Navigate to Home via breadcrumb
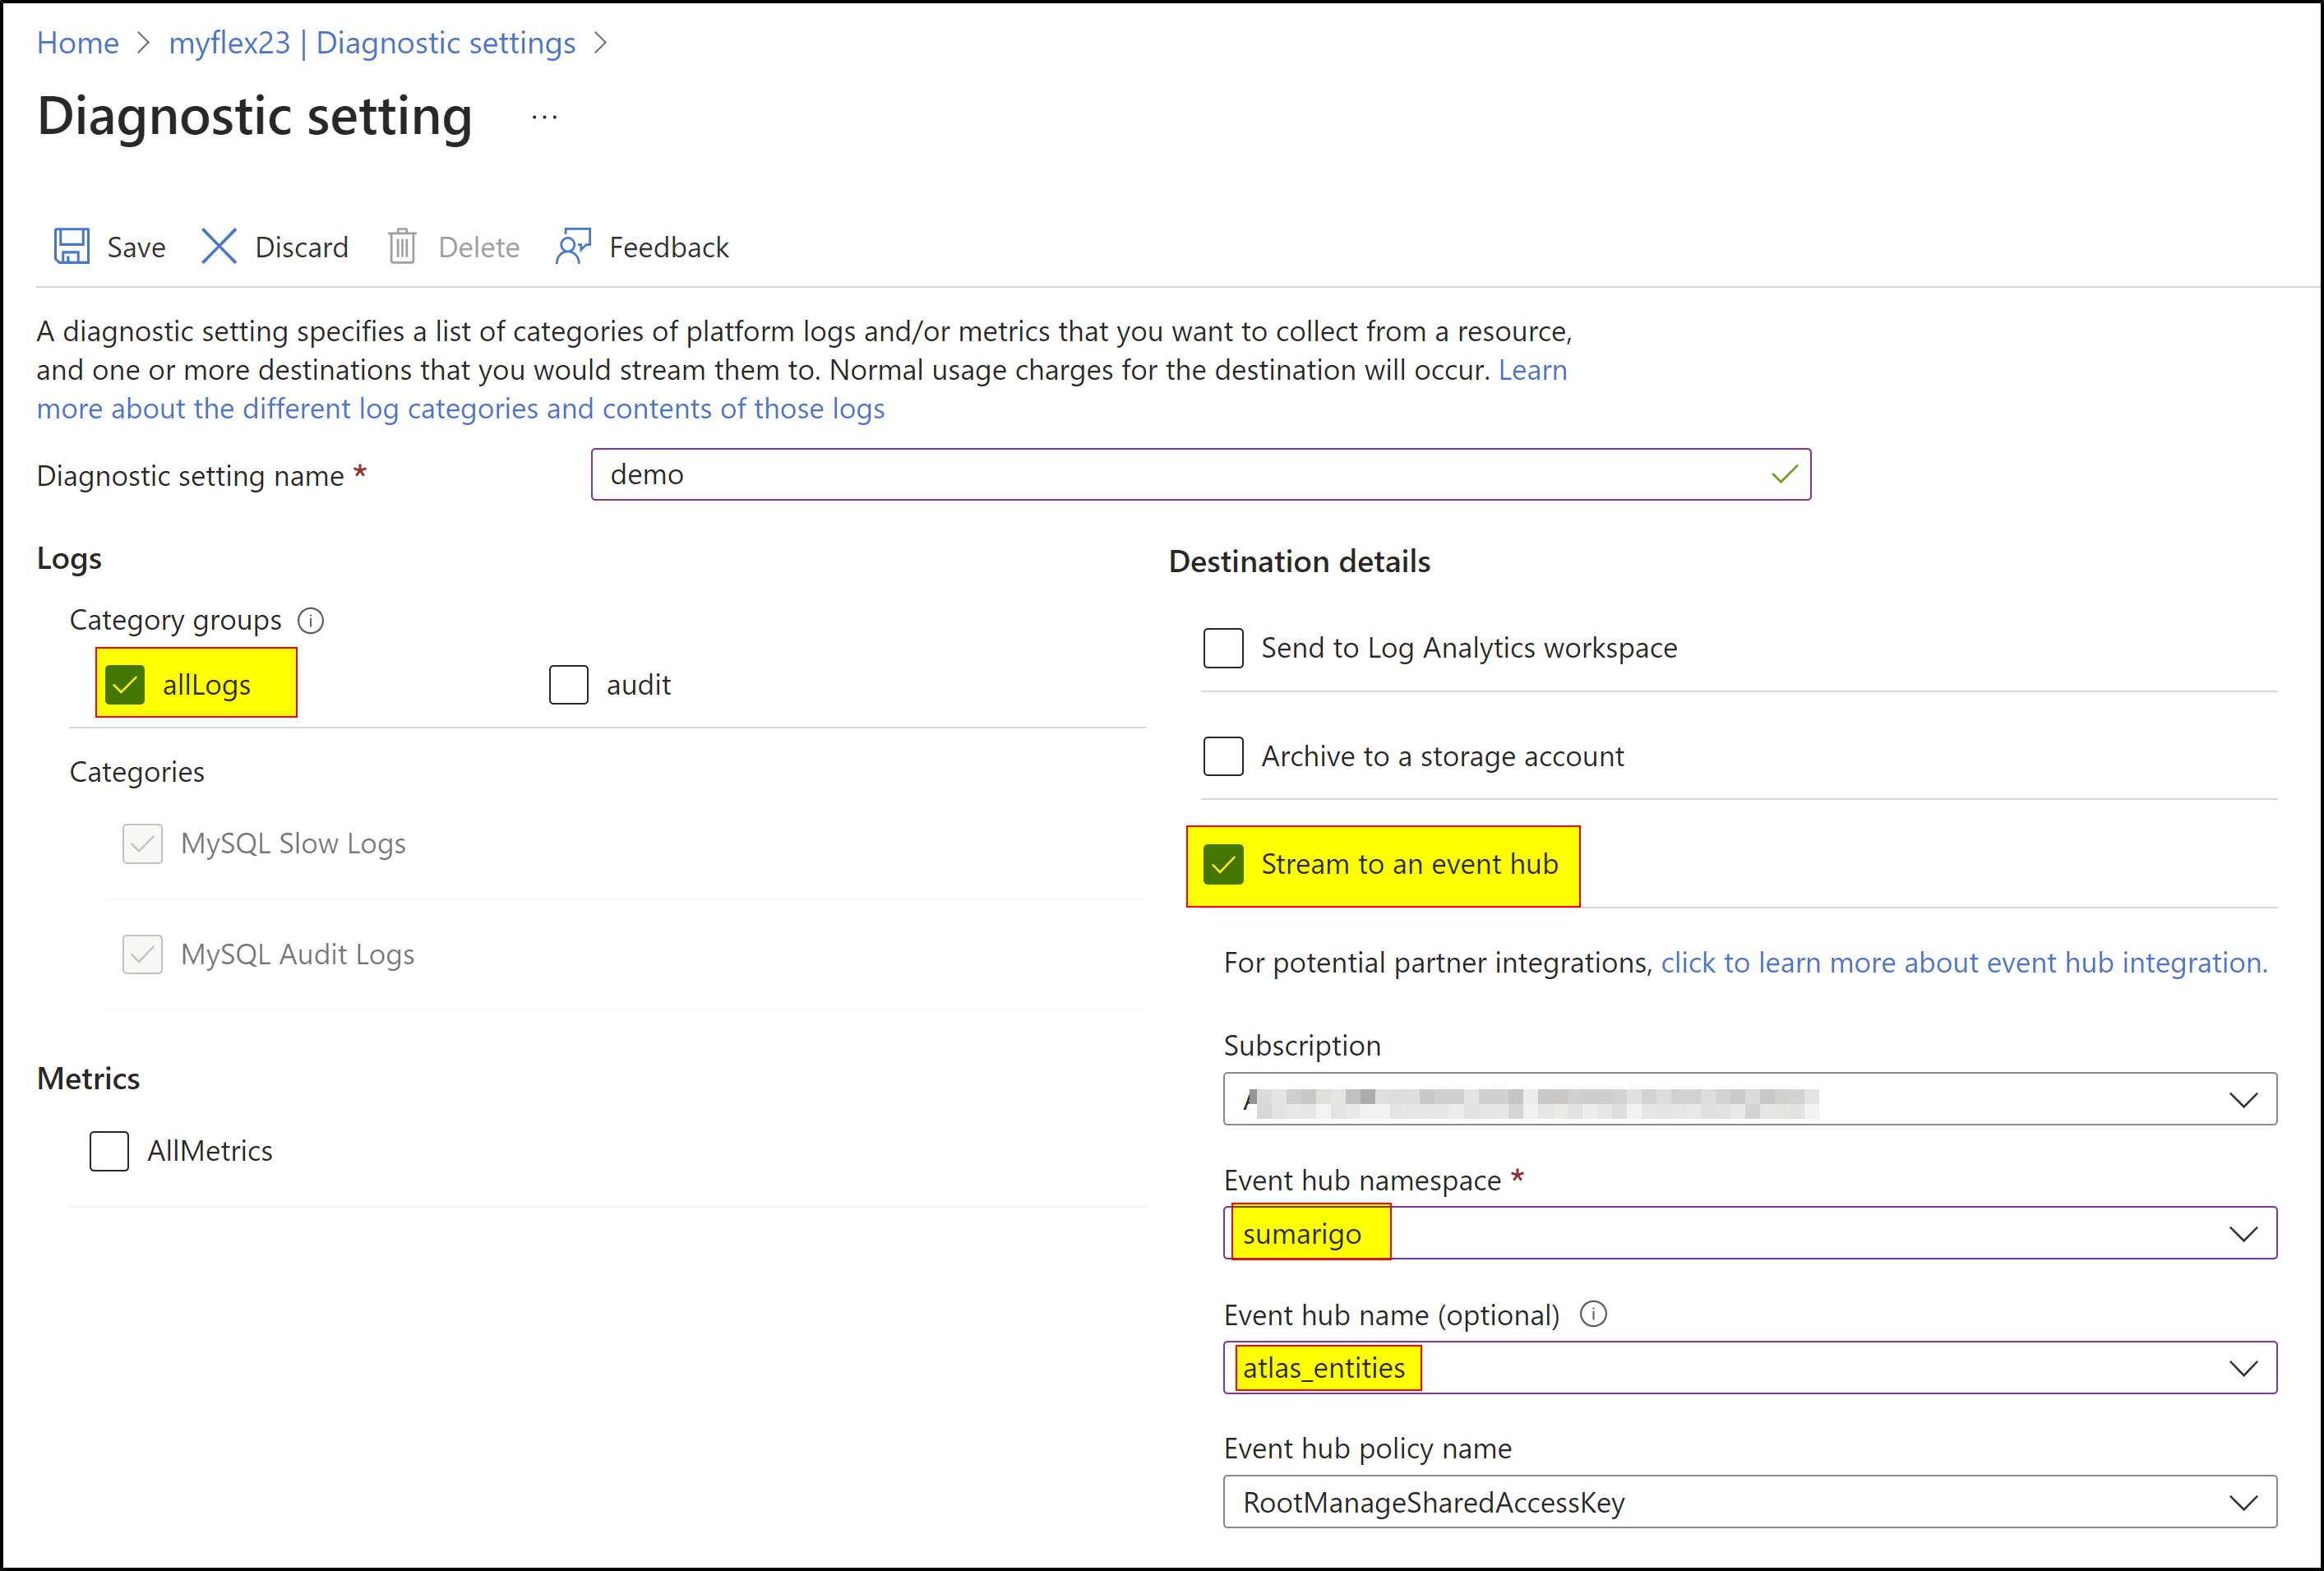 tap(77, 42)
